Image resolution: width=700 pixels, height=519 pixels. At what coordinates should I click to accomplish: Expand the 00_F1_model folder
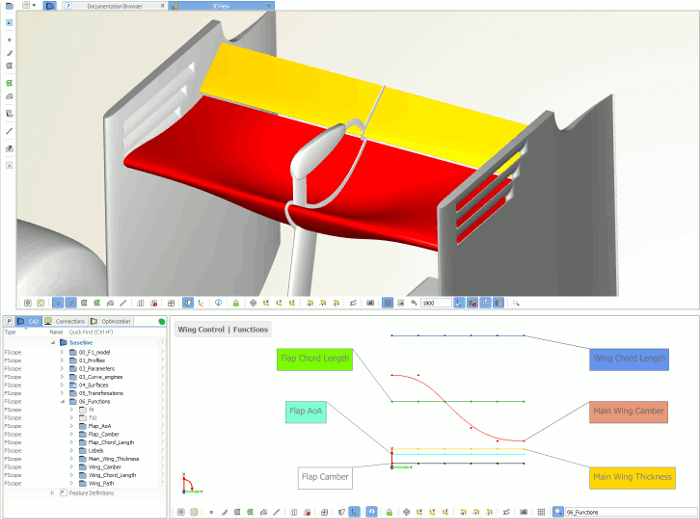coord(62,352)
